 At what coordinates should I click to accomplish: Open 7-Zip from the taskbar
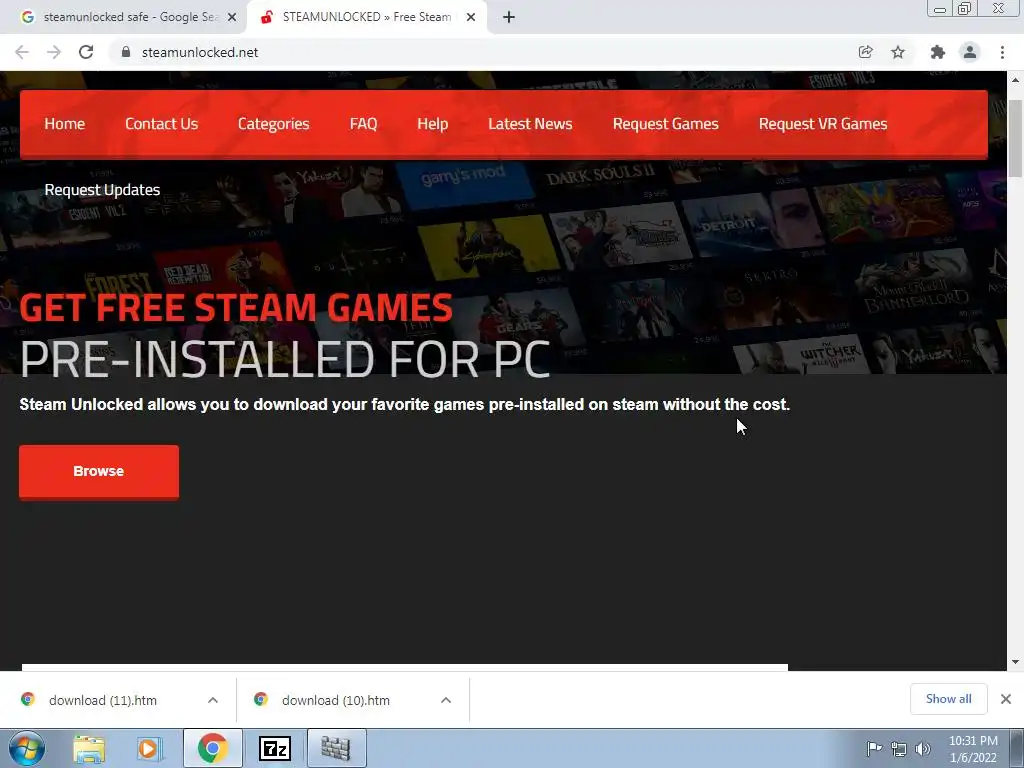[274, 748]
